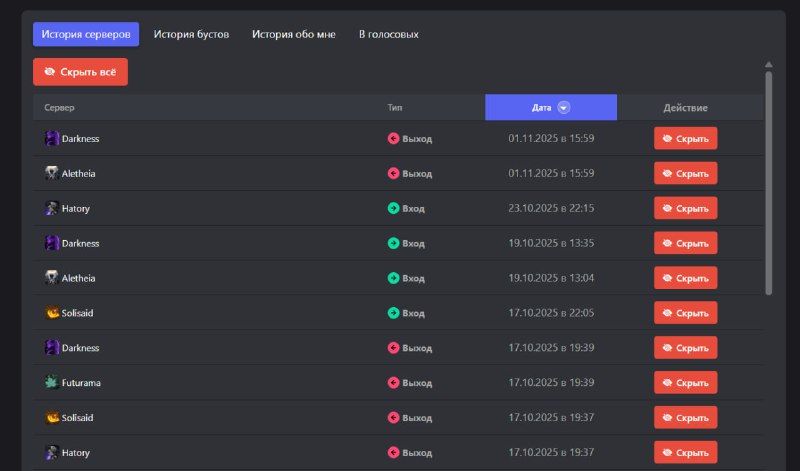Click the green Вход icon in the Hatory row
The height and width of the screenshot is (471, 800).
(393, 208)
